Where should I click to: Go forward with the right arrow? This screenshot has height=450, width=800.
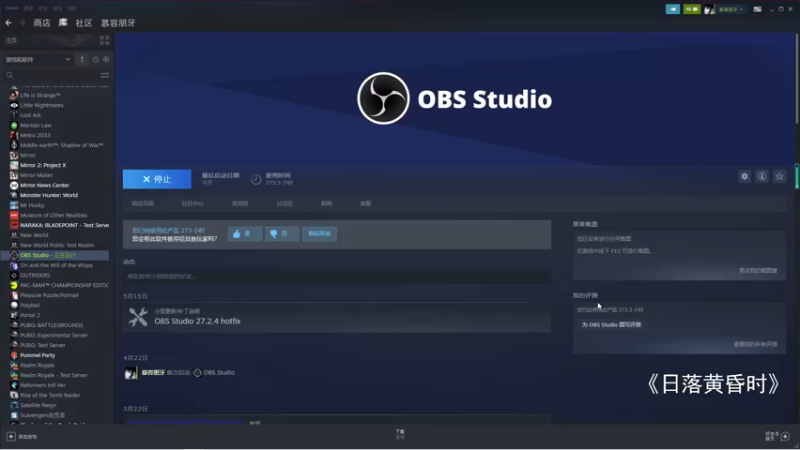(x=22, y=23)
